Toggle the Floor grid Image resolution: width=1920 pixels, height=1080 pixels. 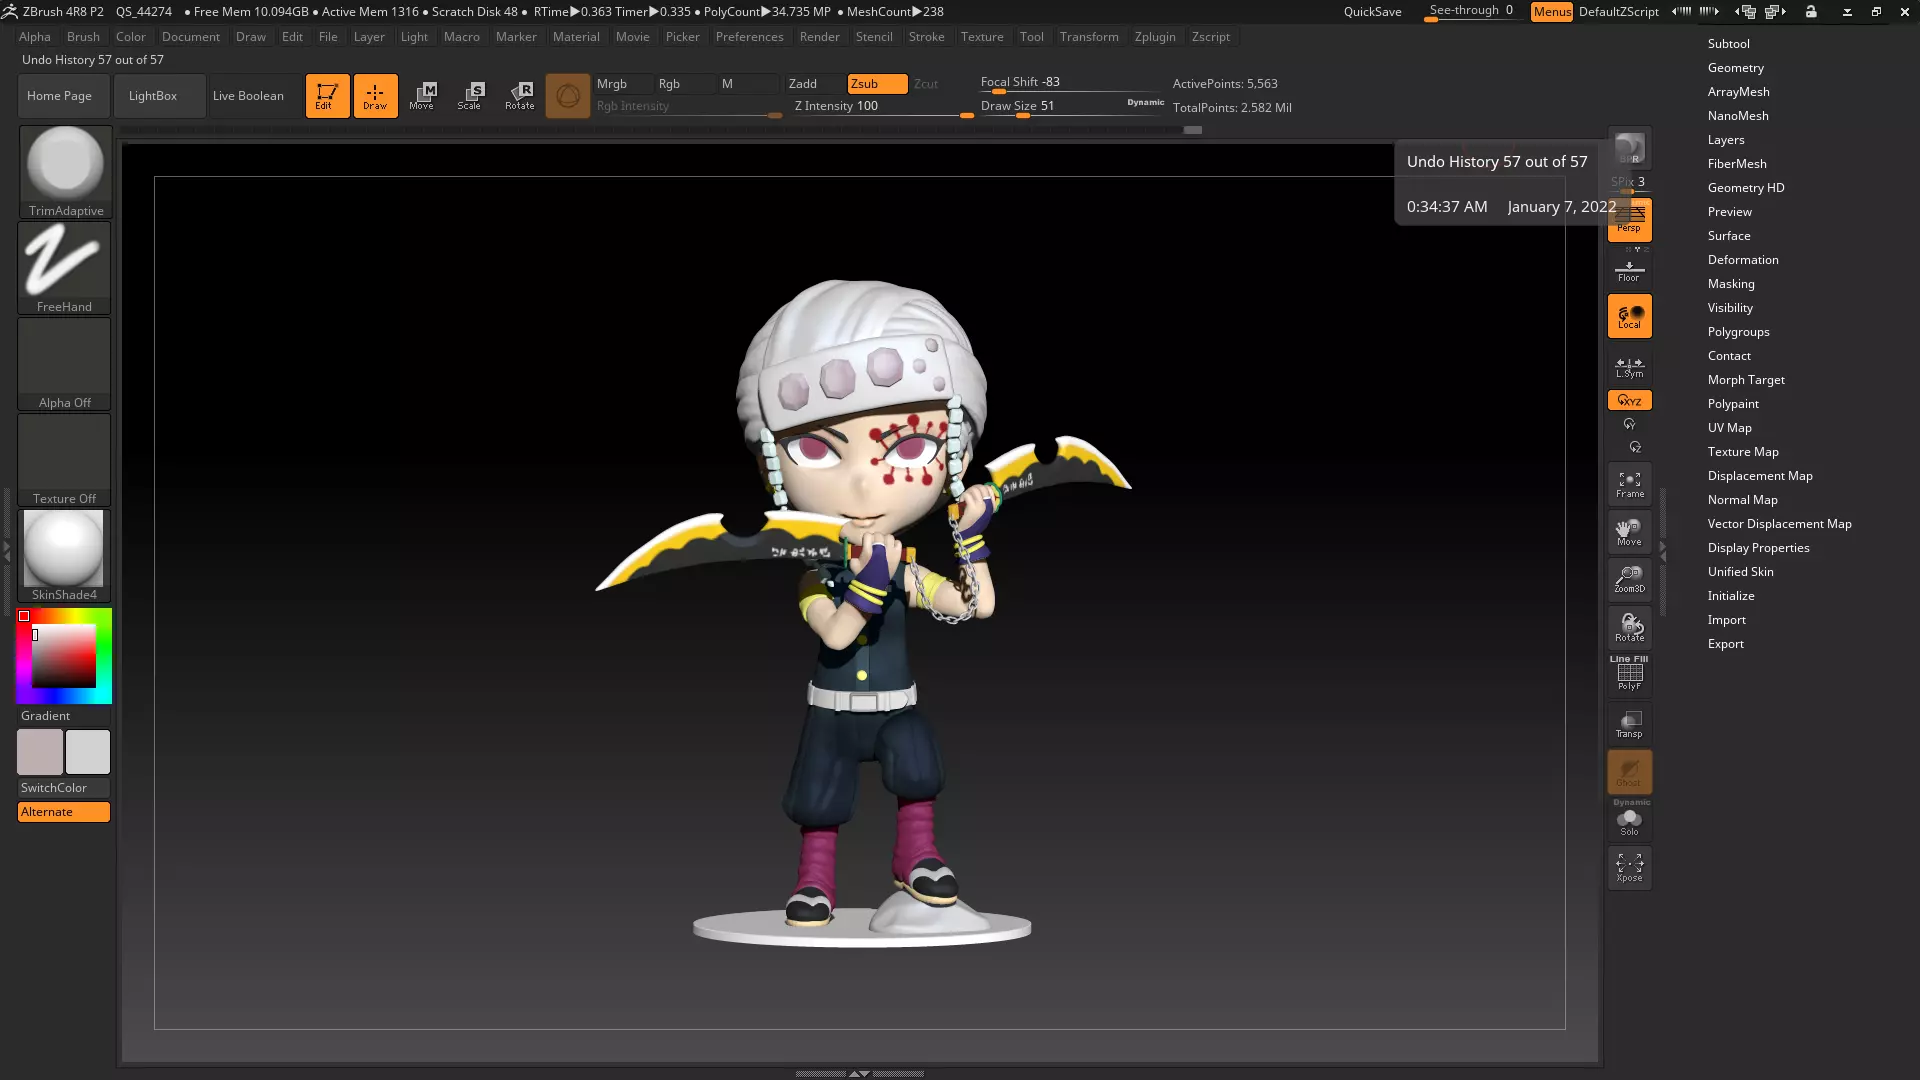[1629, 270]
